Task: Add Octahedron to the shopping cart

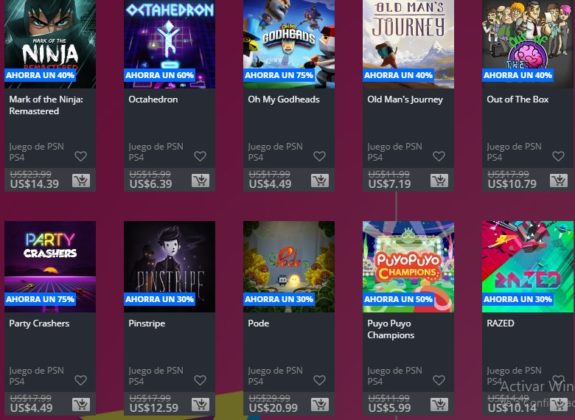Action: [x=200, y=180]
